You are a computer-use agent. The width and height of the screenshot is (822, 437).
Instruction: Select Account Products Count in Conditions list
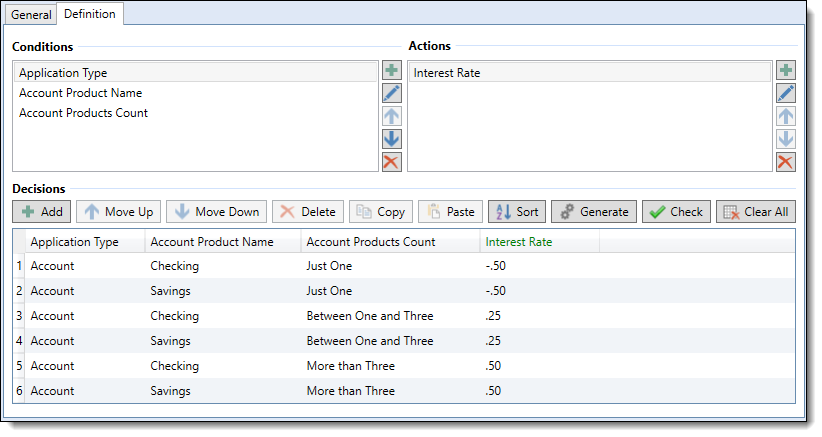(x=195, y=113)
